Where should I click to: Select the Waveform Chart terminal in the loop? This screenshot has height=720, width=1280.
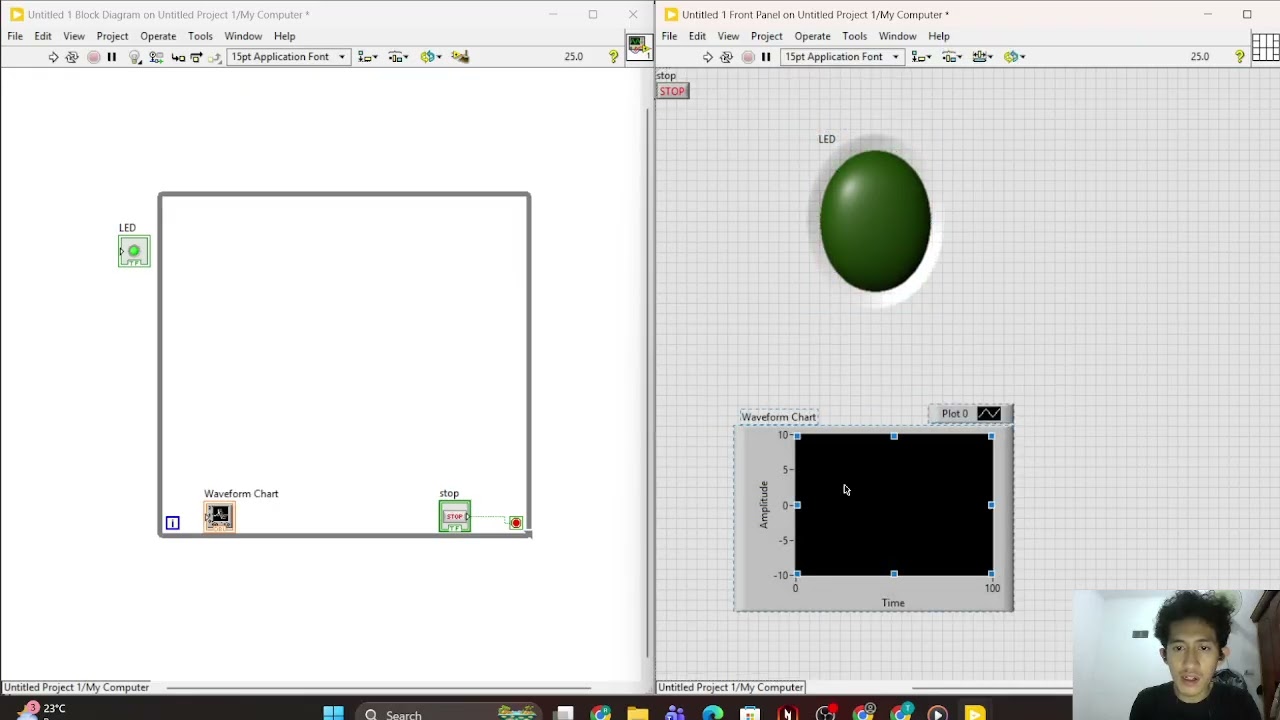pos(220,516)
